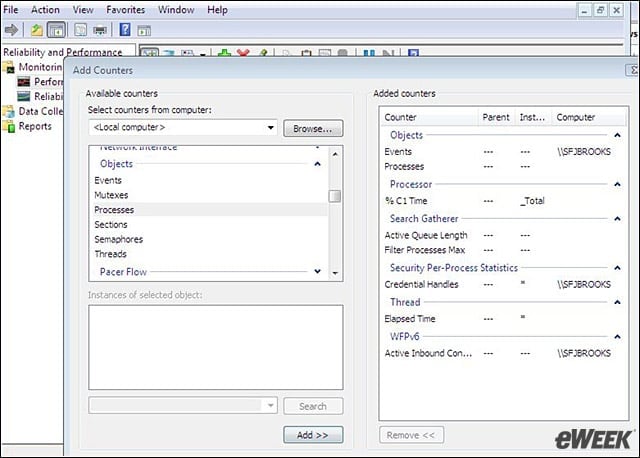The width and height of the screenshot is (640, 458).
Task: Click the Computer column header
Action: click(589, 118)
